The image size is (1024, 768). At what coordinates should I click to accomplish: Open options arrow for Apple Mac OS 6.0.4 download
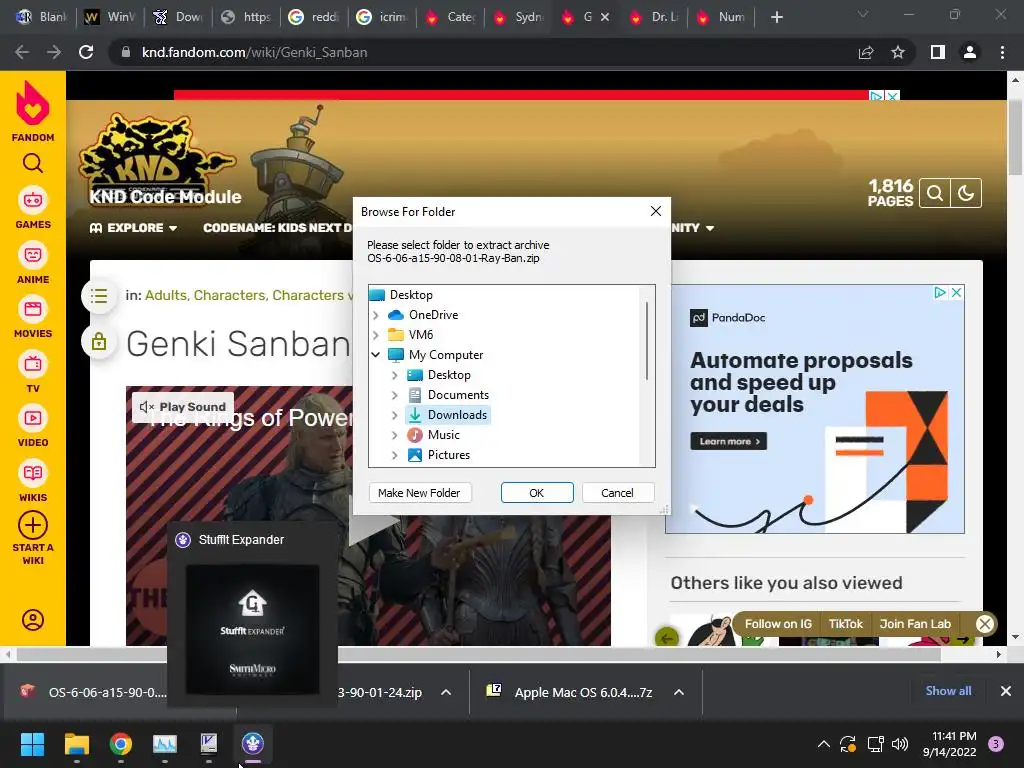[679, 692]
